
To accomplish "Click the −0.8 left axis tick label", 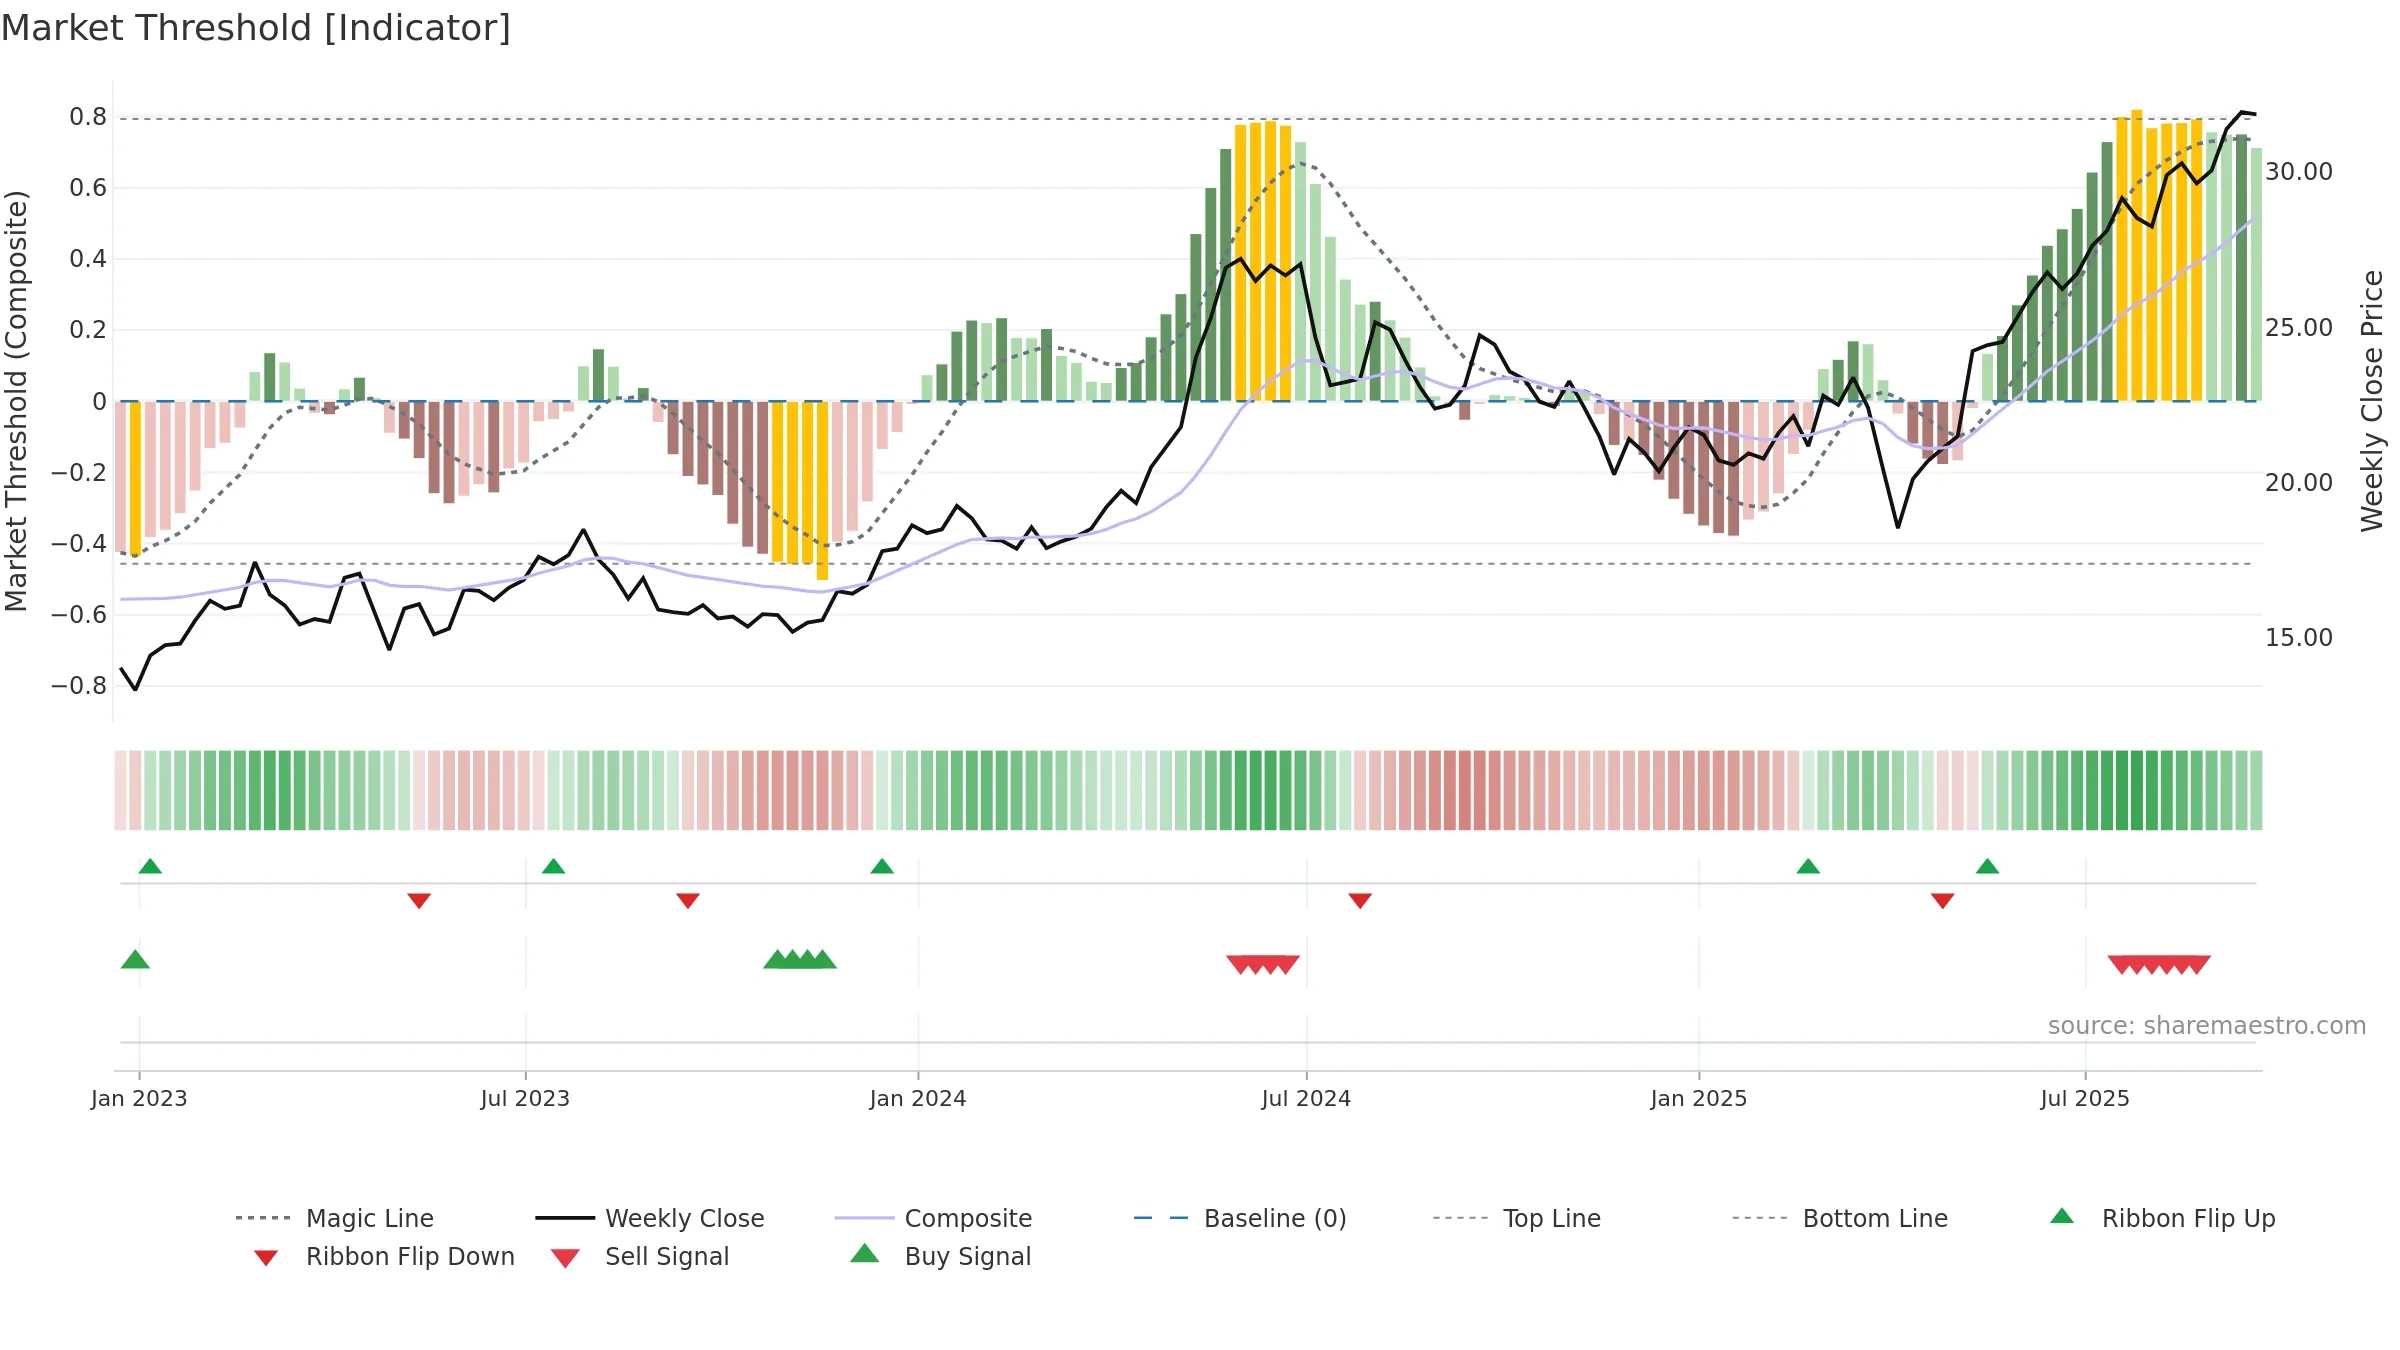I will coord(79,686).
